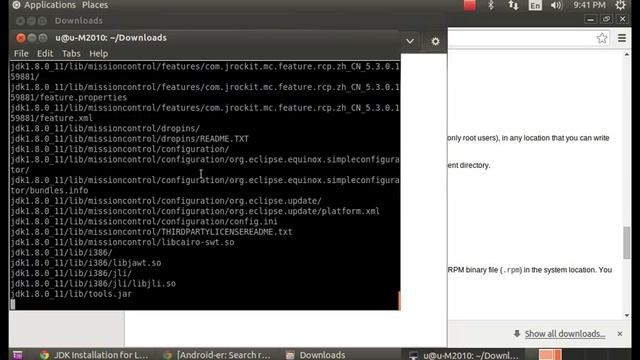This screenshot has width=640, height=360.
Task: Open the system power gear menu
Action: [x=620, y=5]
